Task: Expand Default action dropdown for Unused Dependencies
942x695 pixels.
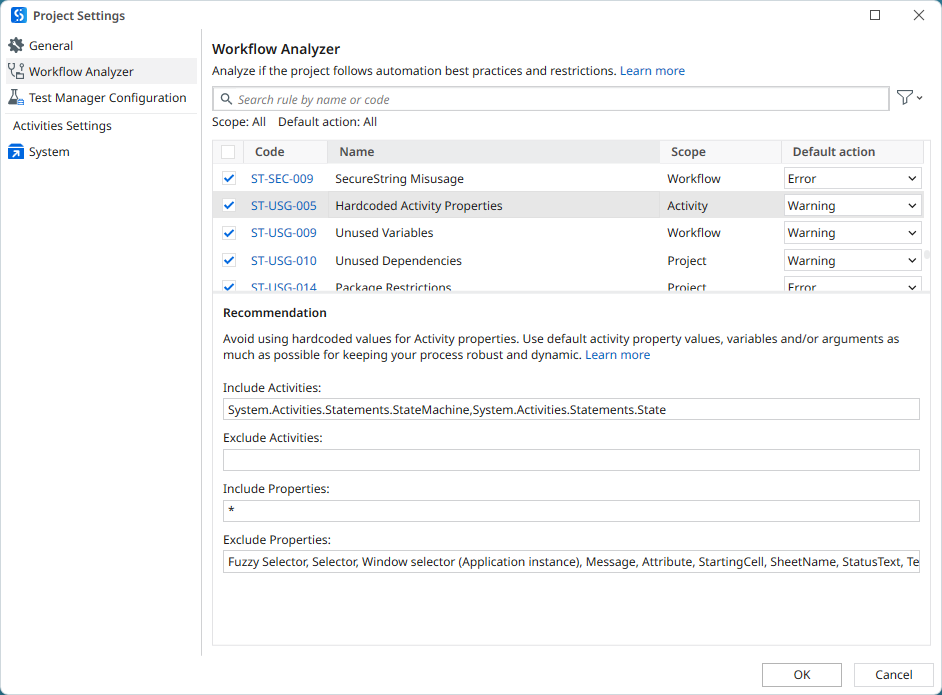Action: point(852,261)
